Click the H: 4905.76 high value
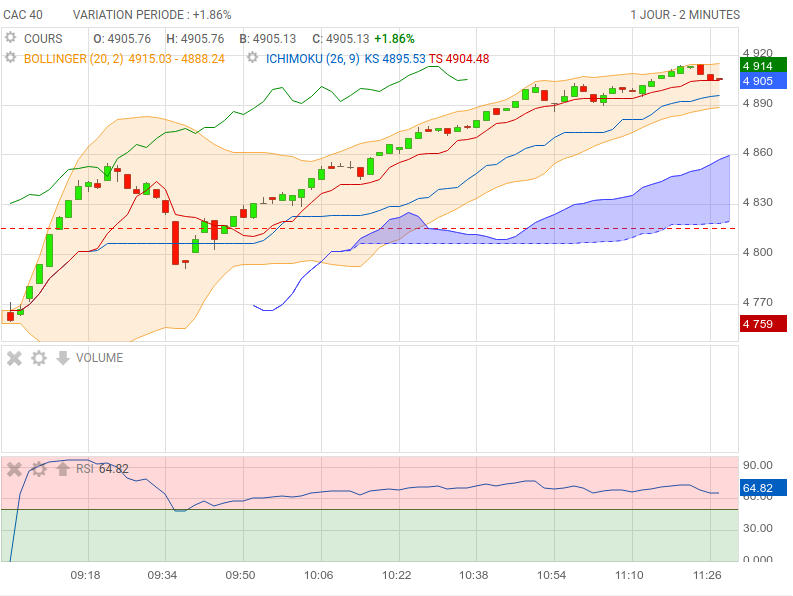Viewport: 793px width, 596px height. pyautogui.click(x=195, y=39)
